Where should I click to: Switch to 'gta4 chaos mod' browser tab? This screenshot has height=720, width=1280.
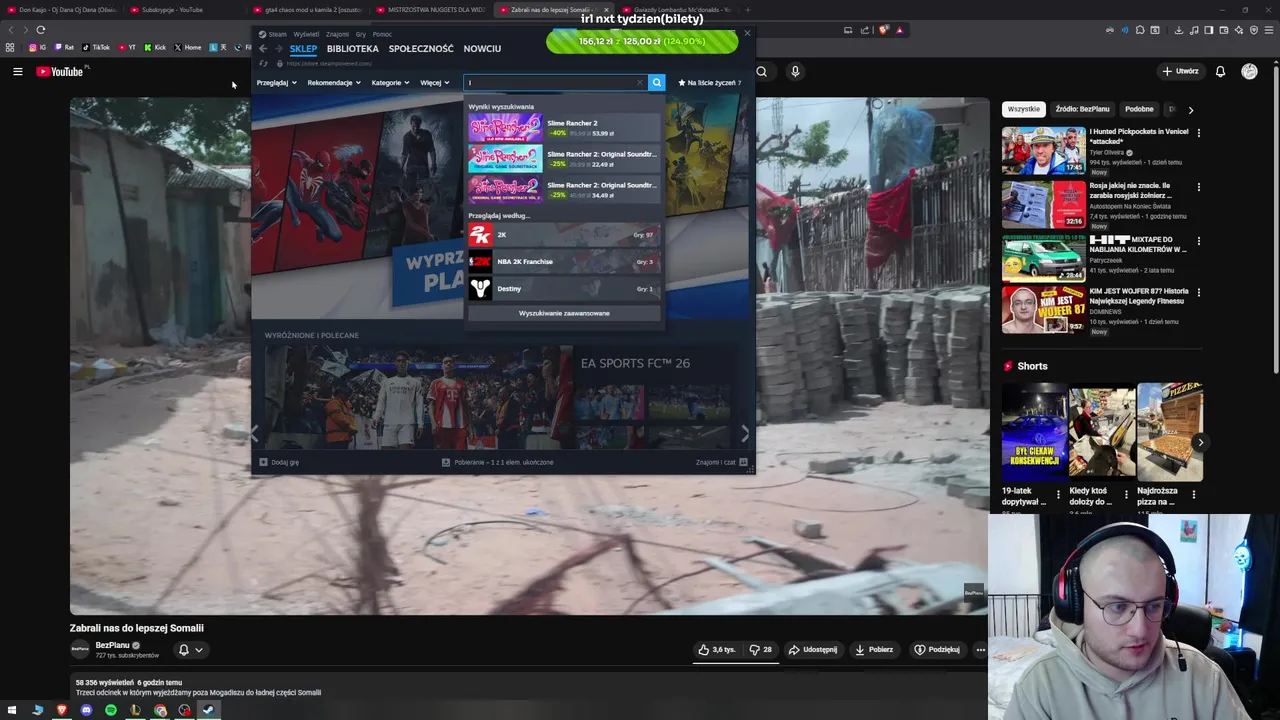[x=307, y=10]
